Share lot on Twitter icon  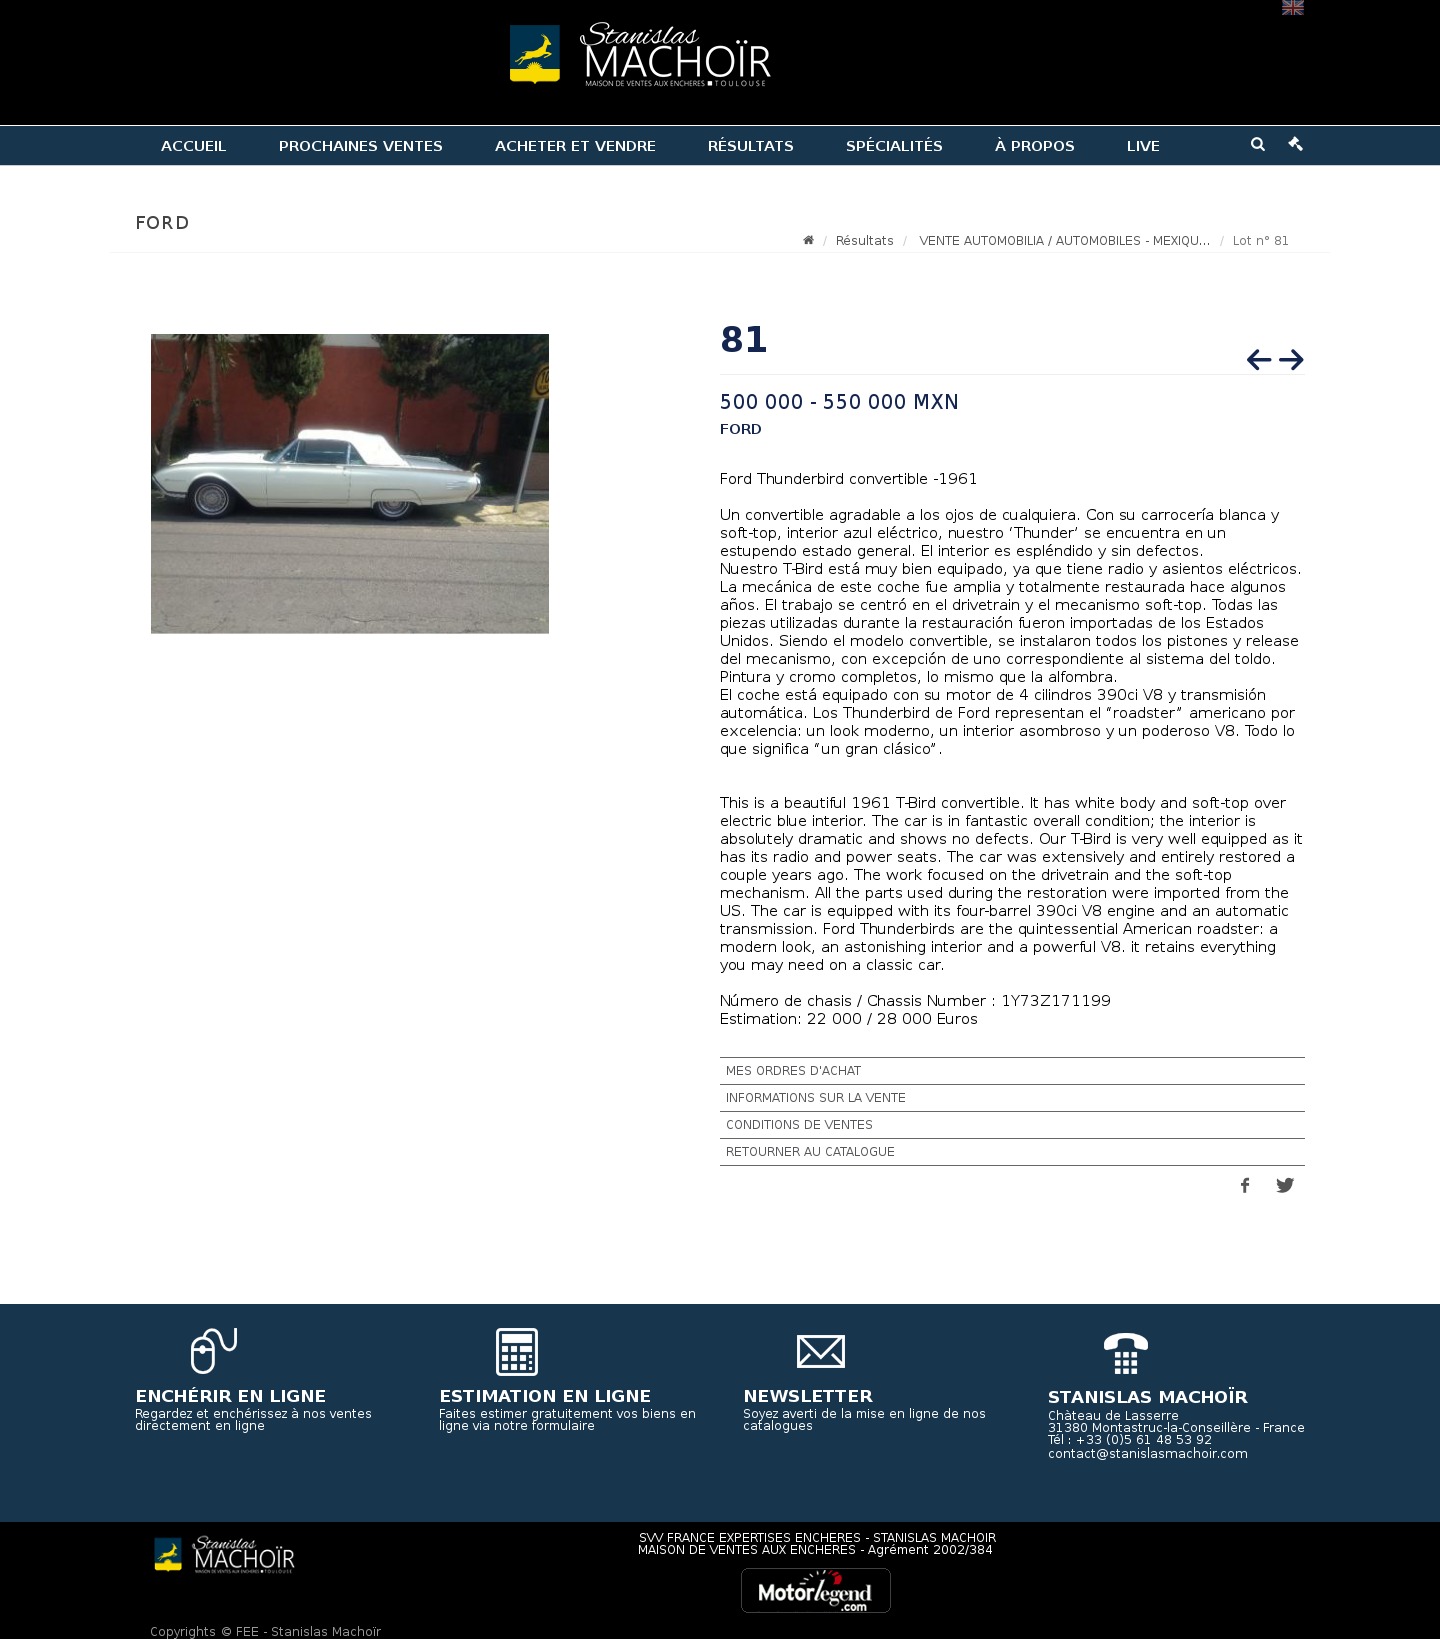click(1285, 1186)
